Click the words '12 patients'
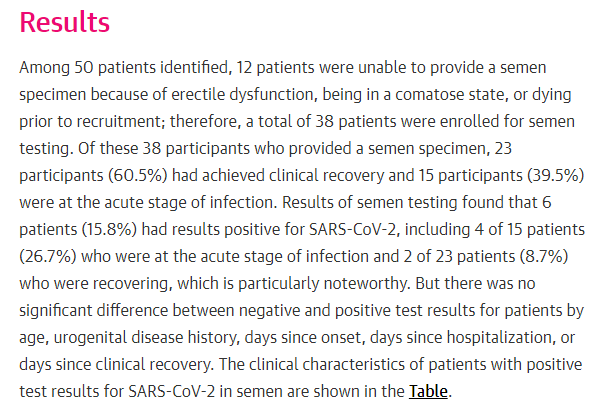Screen dimensions: 607x415 click(x=276, y=67)
